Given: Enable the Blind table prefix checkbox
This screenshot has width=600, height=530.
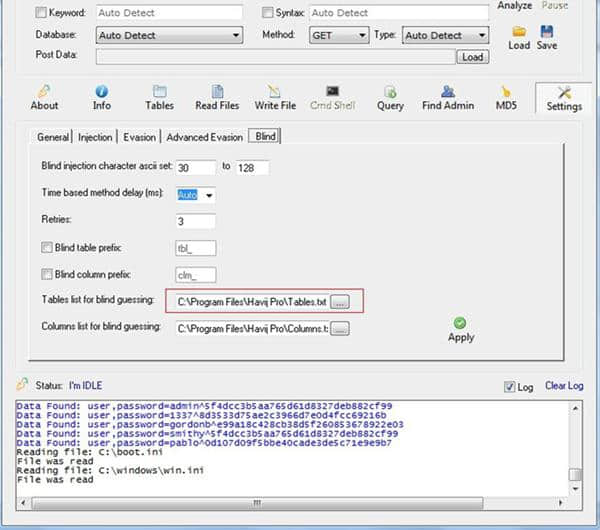Looking at the screenshot, I should tap(48, 248).
